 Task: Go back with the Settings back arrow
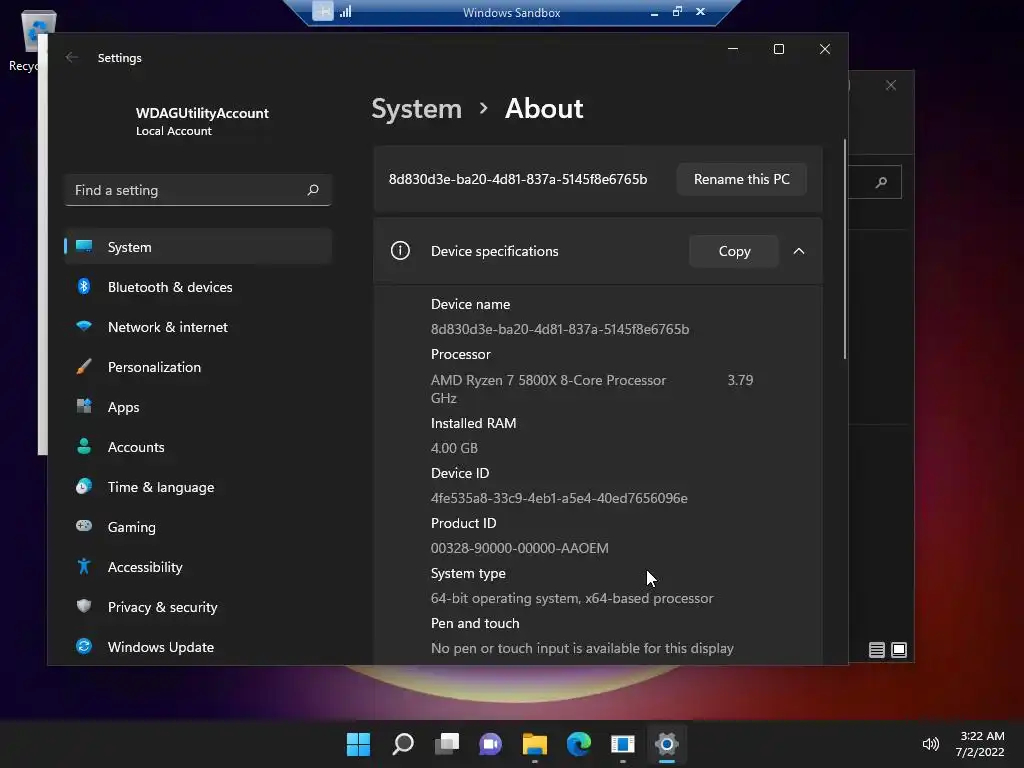point(72,57)
